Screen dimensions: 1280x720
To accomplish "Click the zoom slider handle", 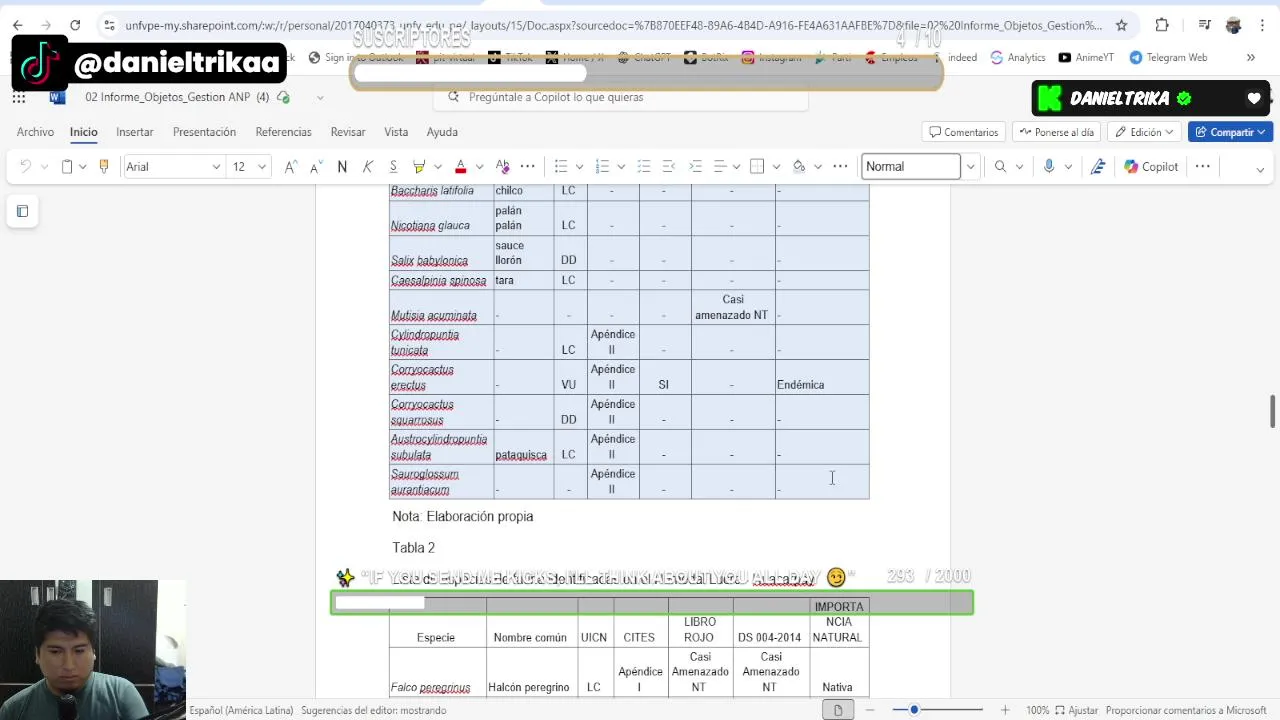I will click(x=914, y=710).
